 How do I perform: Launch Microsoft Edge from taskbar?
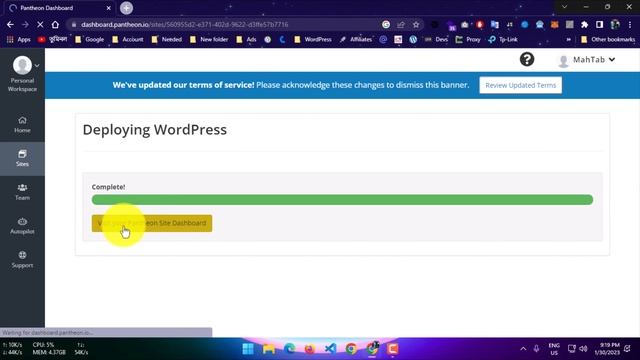[x=289, y=349]
